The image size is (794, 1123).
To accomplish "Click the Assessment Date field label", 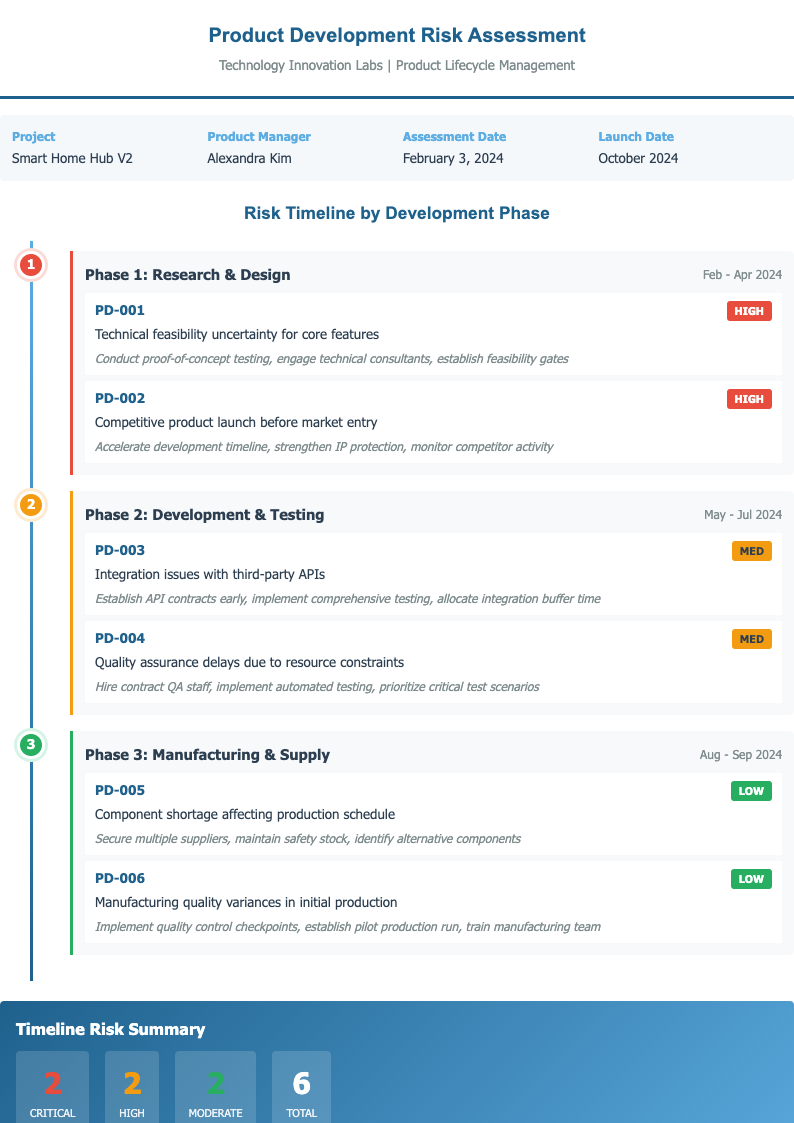I will click(455, 136).
